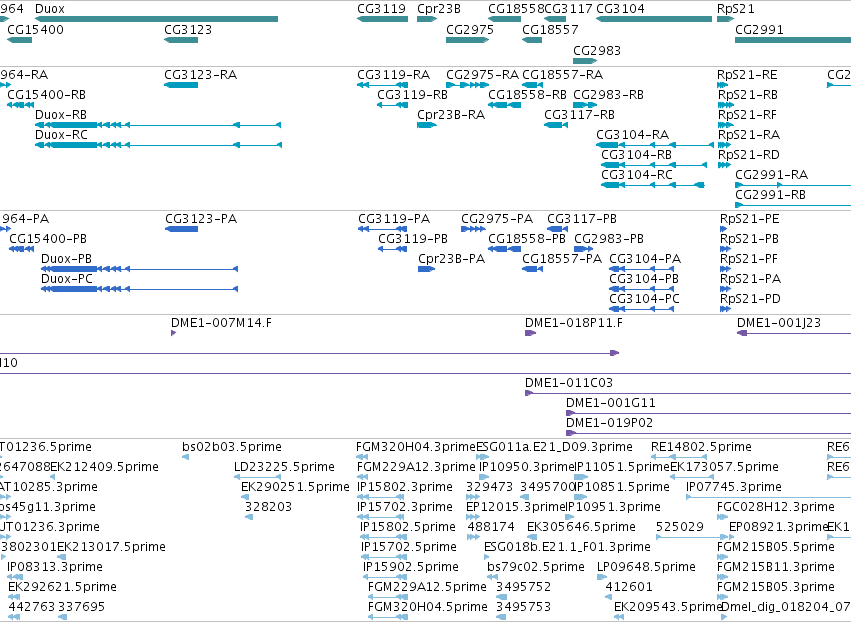Image resolution: width=851 pixels, height=622 pixels.
Task: Click protein CG3104-PA
Action: click(x=645, y=259)
